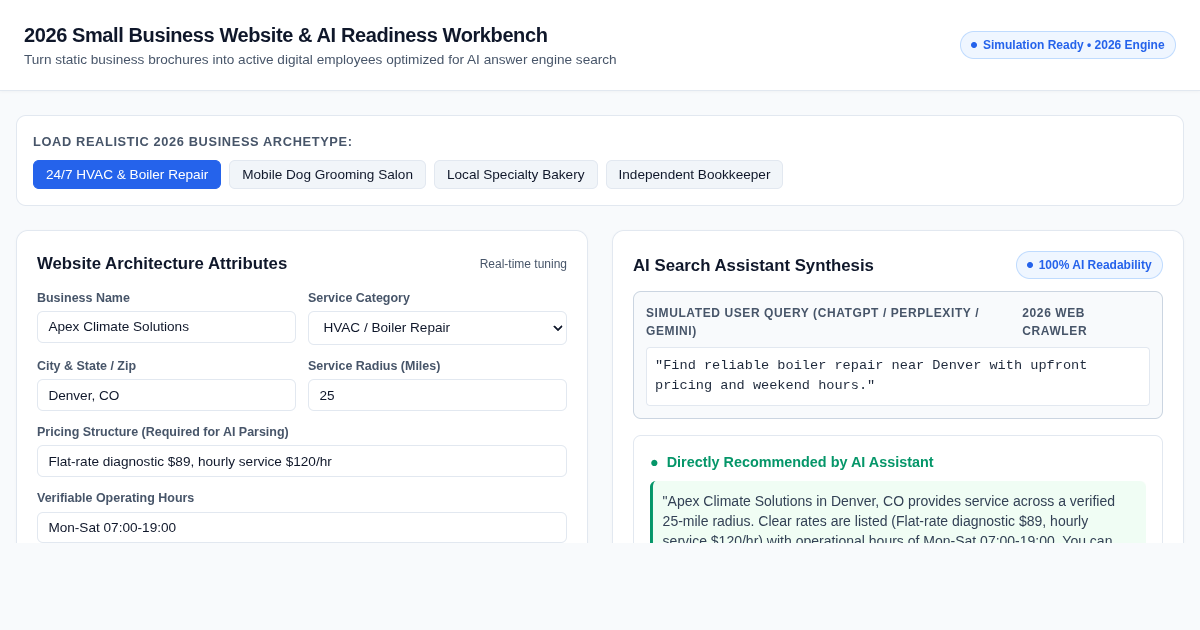The height and width of the screenshot is (630, 1200).
Task: Click the simulated user query text box
Action: coord(898,376)
